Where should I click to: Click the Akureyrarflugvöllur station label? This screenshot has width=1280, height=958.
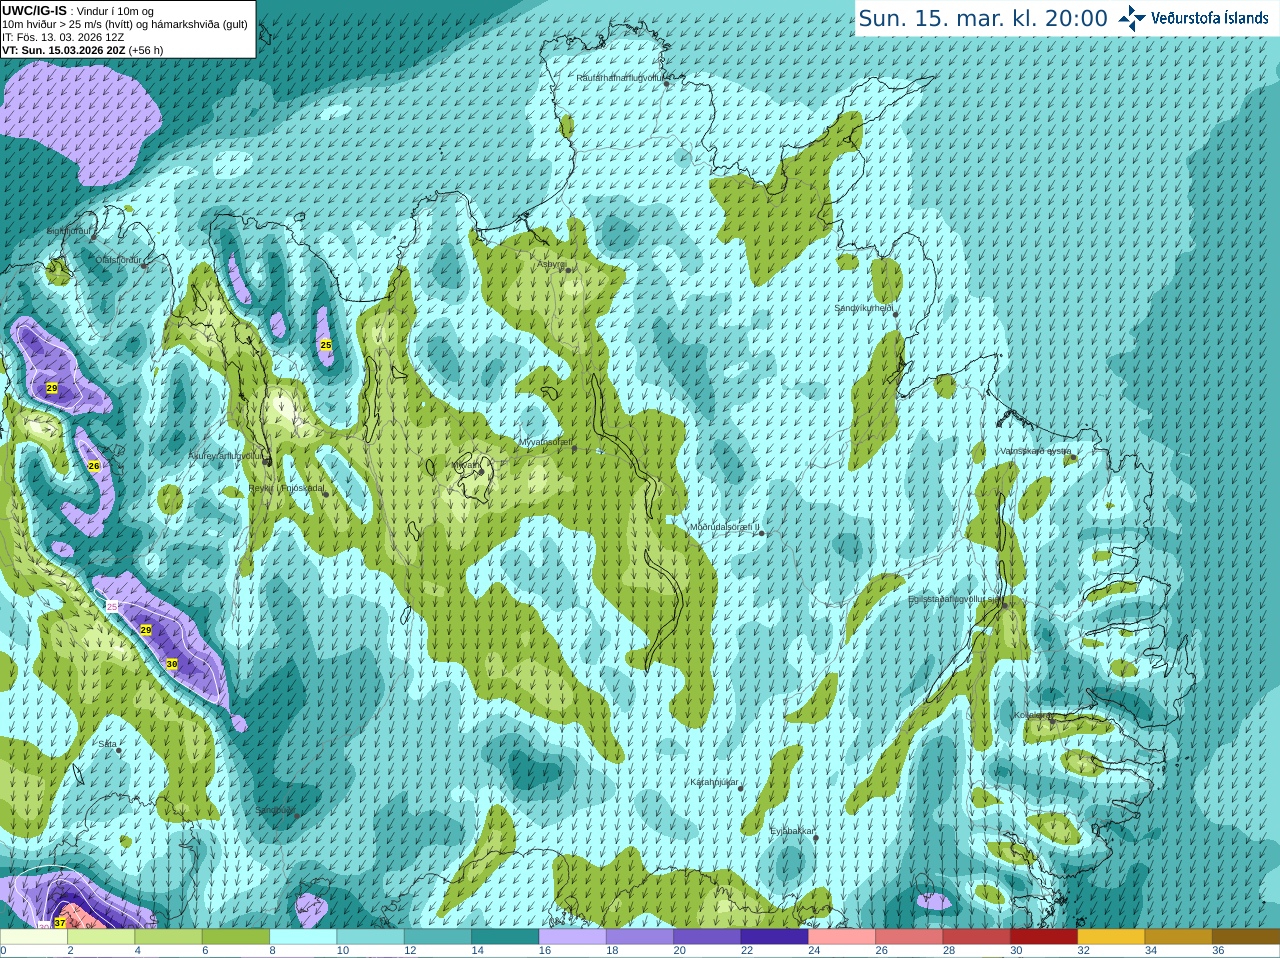click(x=225, y=456)
